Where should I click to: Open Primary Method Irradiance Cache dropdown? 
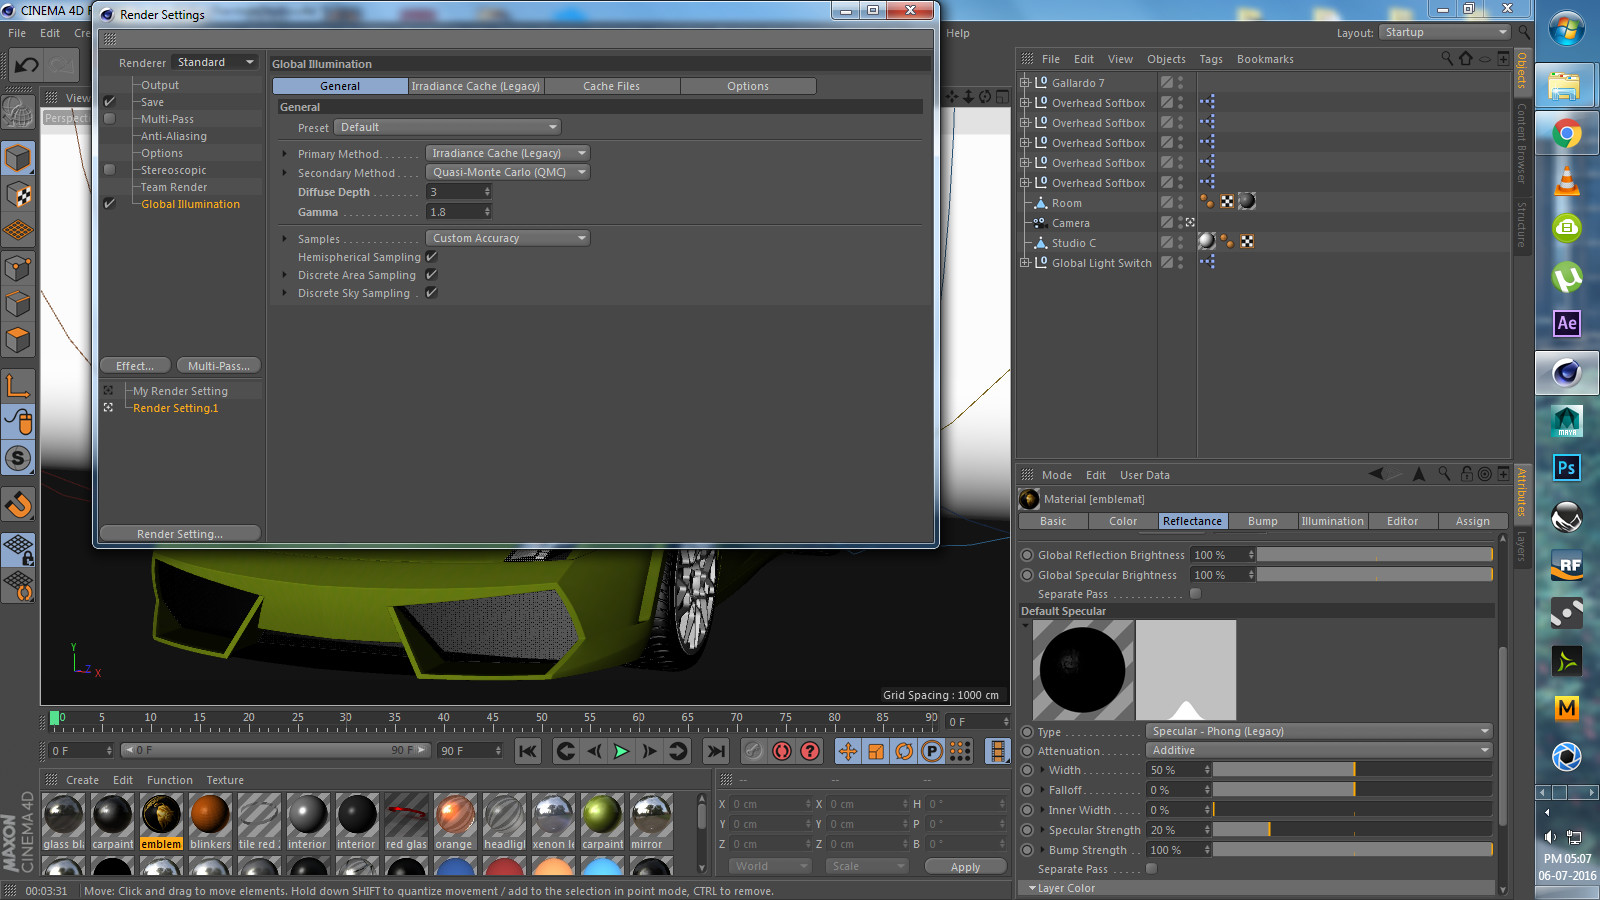click(x=508, y=153)
